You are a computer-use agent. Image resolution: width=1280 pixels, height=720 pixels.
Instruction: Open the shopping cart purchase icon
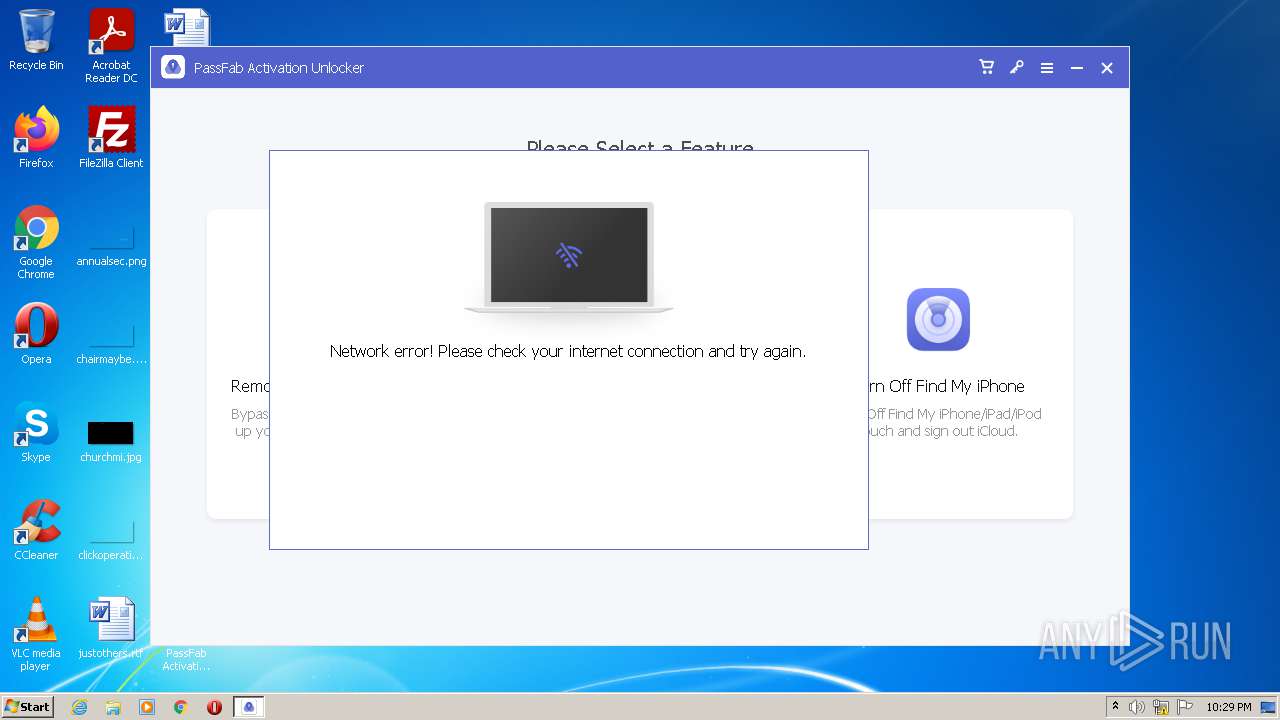coord(986,68)
